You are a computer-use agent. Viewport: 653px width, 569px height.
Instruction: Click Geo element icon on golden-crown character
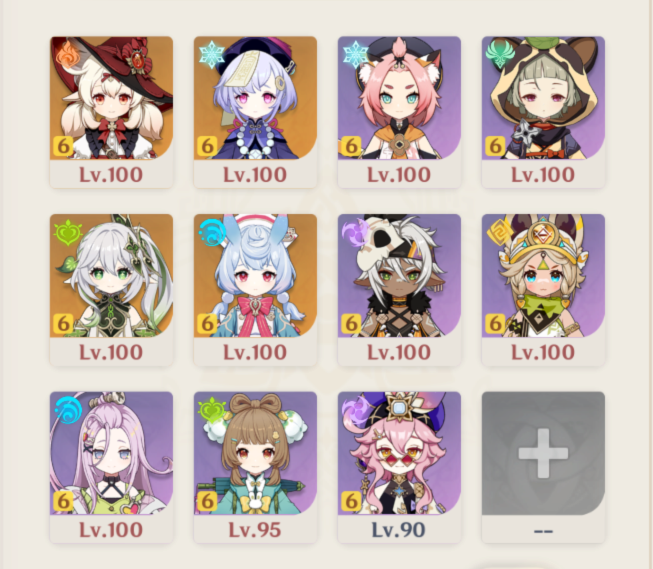click(499, 232)
